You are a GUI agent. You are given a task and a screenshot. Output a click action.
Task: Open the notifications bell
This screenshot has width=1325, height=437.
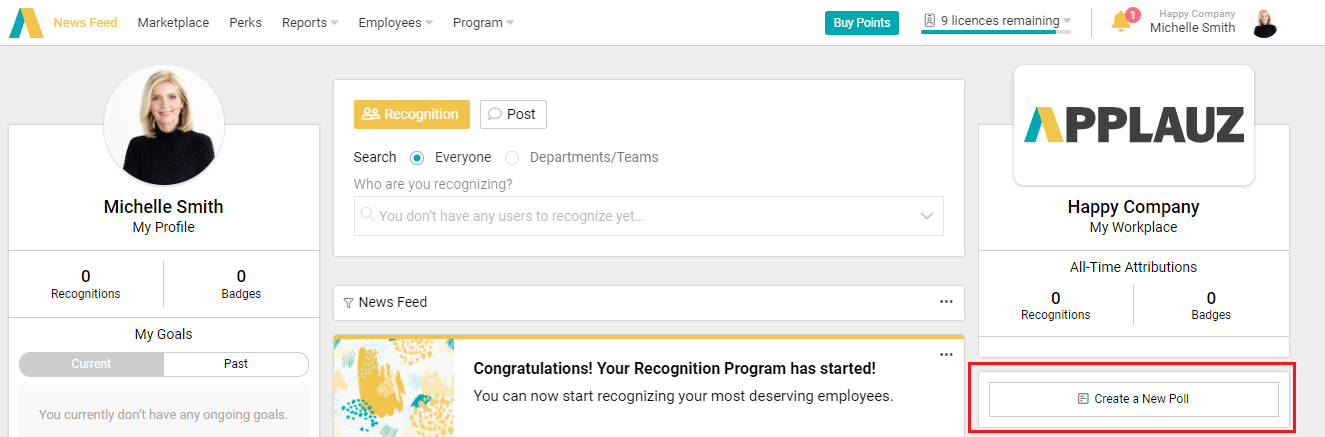point(1121,22)
